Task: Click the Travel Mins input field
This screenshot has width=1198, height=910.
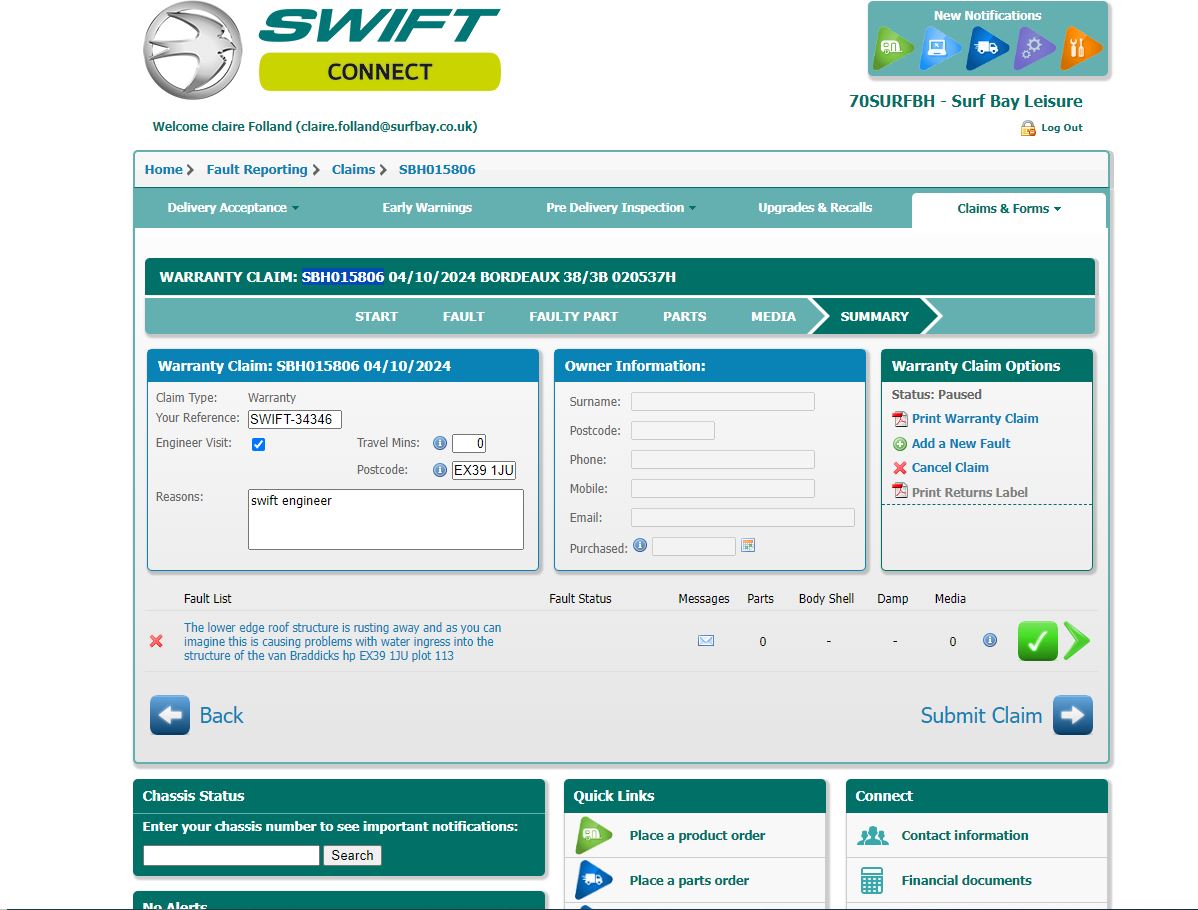Action: [x=469, y=443]
